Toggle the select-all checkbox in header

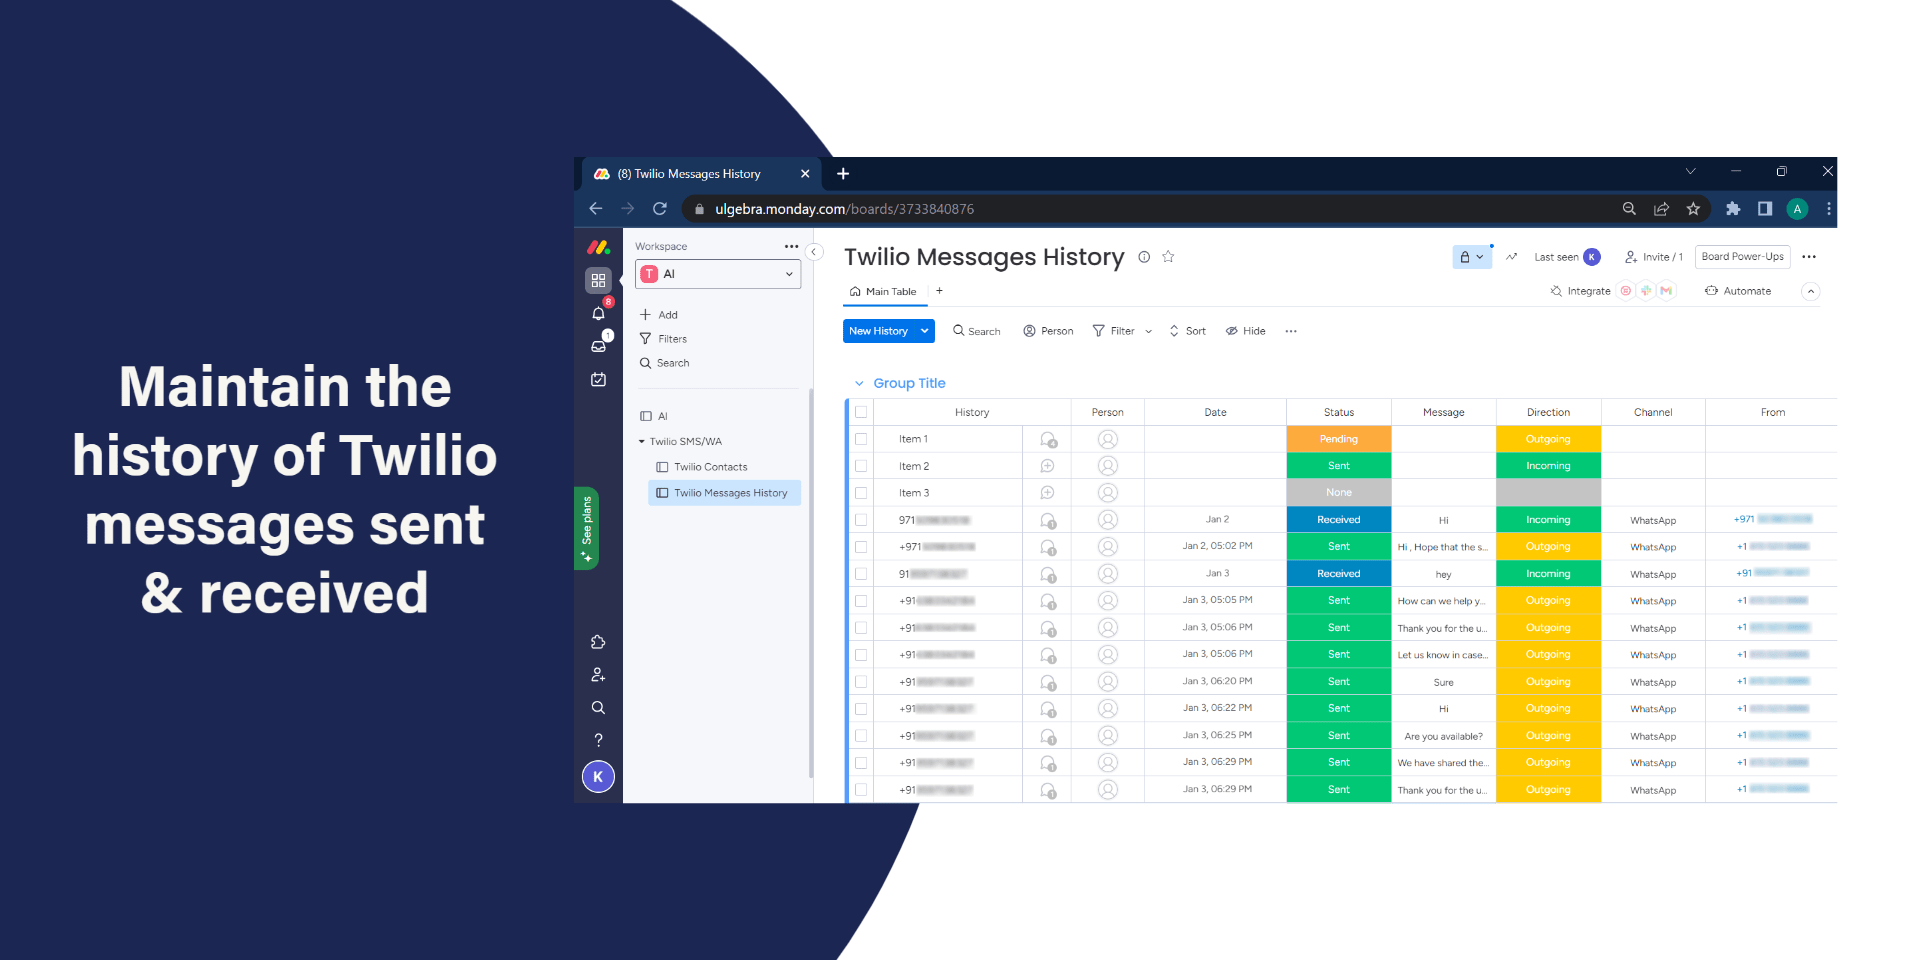(861, 412)
